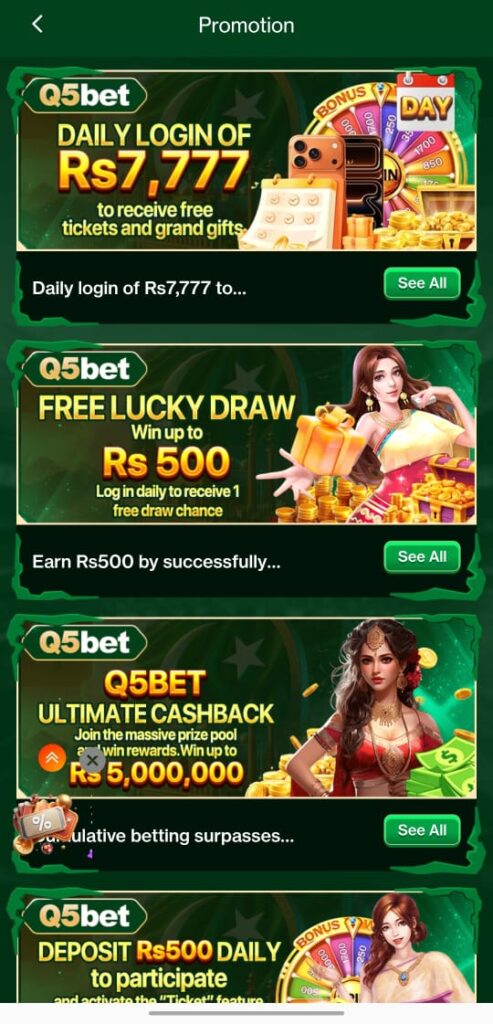Tap the back arrow icon
493x1024 pixels.
click(37, 25)
